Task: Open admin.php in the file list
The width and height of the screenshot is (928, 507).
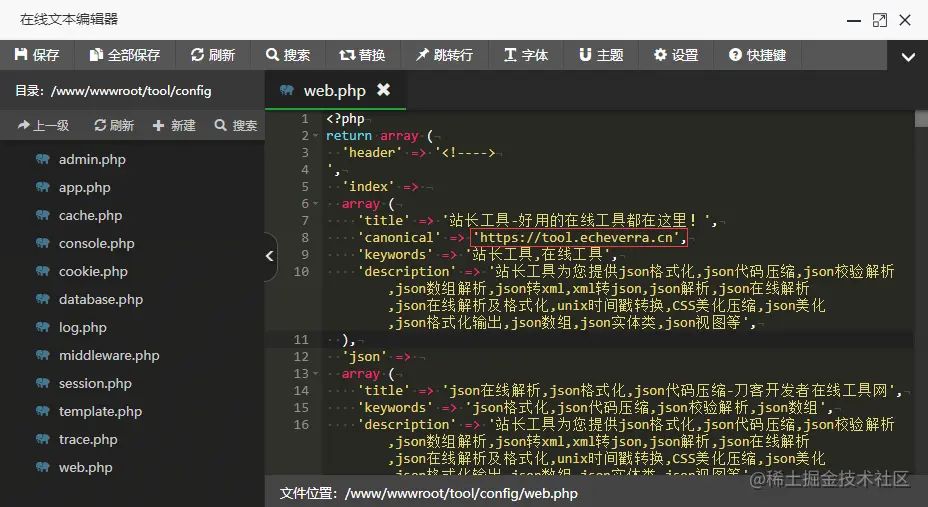Action: pyautogui.click(x=92, y=159)
